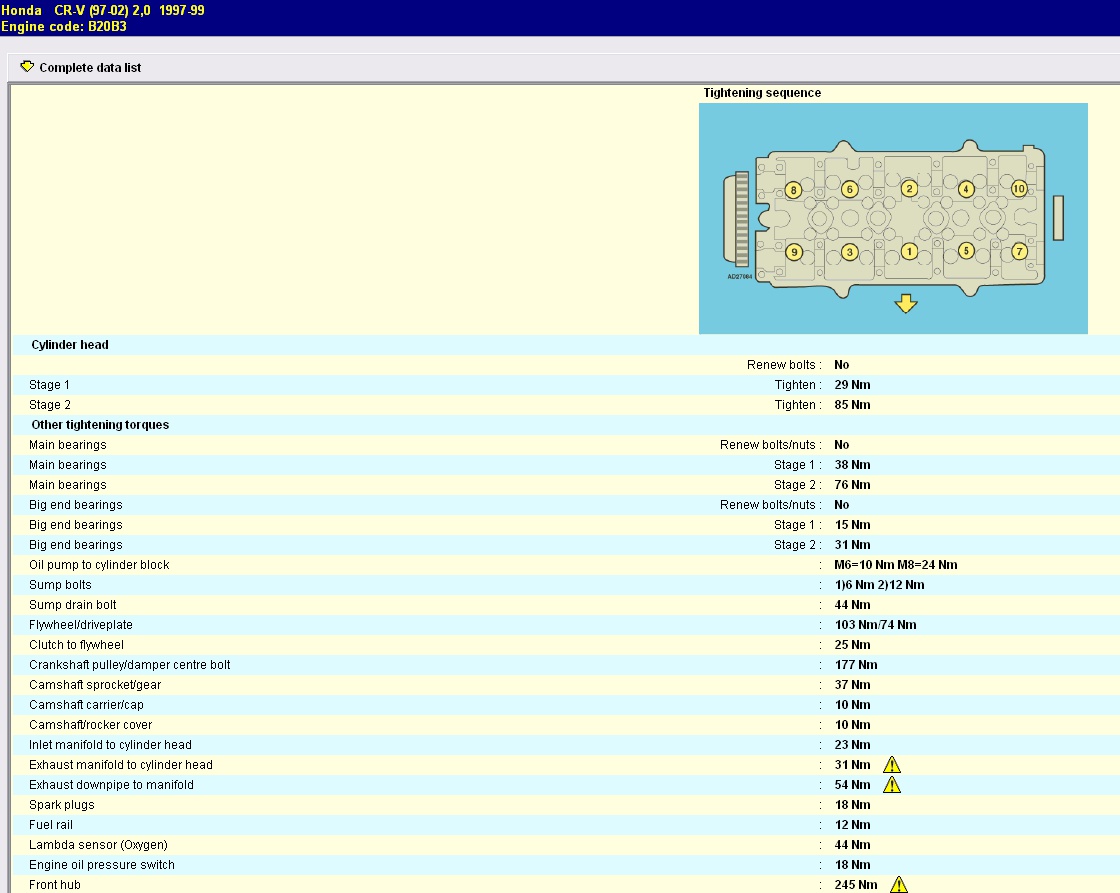Click the Tightening sequence caption
This screenshot has height=893, width=1120.
762,93
